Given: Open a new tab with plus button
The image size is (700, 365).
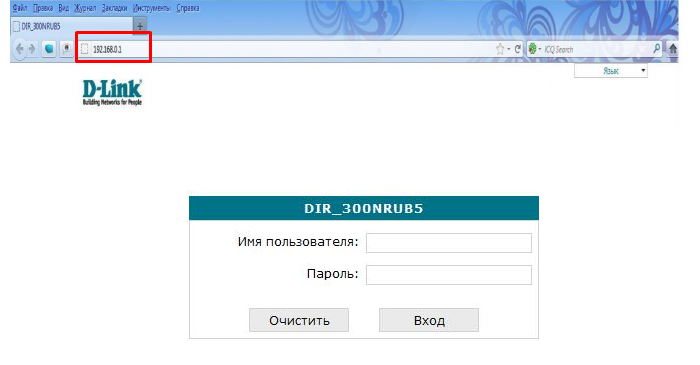Looking at the screenshot, I should click(140, 26).
